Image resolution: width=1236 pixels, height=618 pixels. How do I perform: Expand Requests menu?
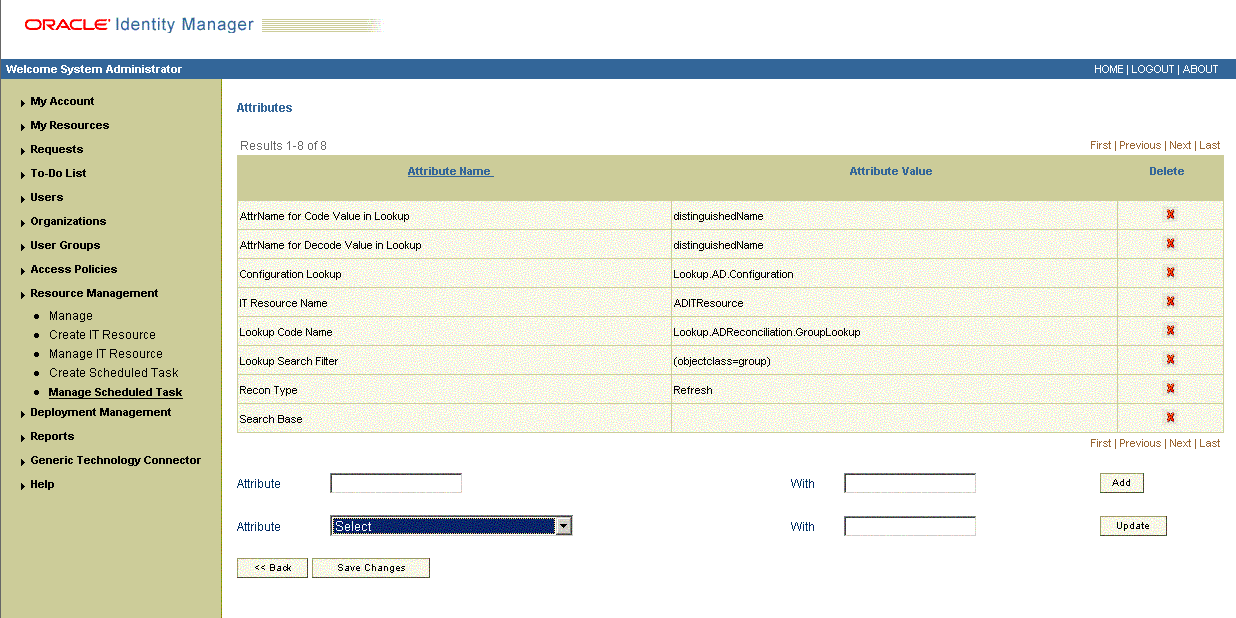(56, 149)
